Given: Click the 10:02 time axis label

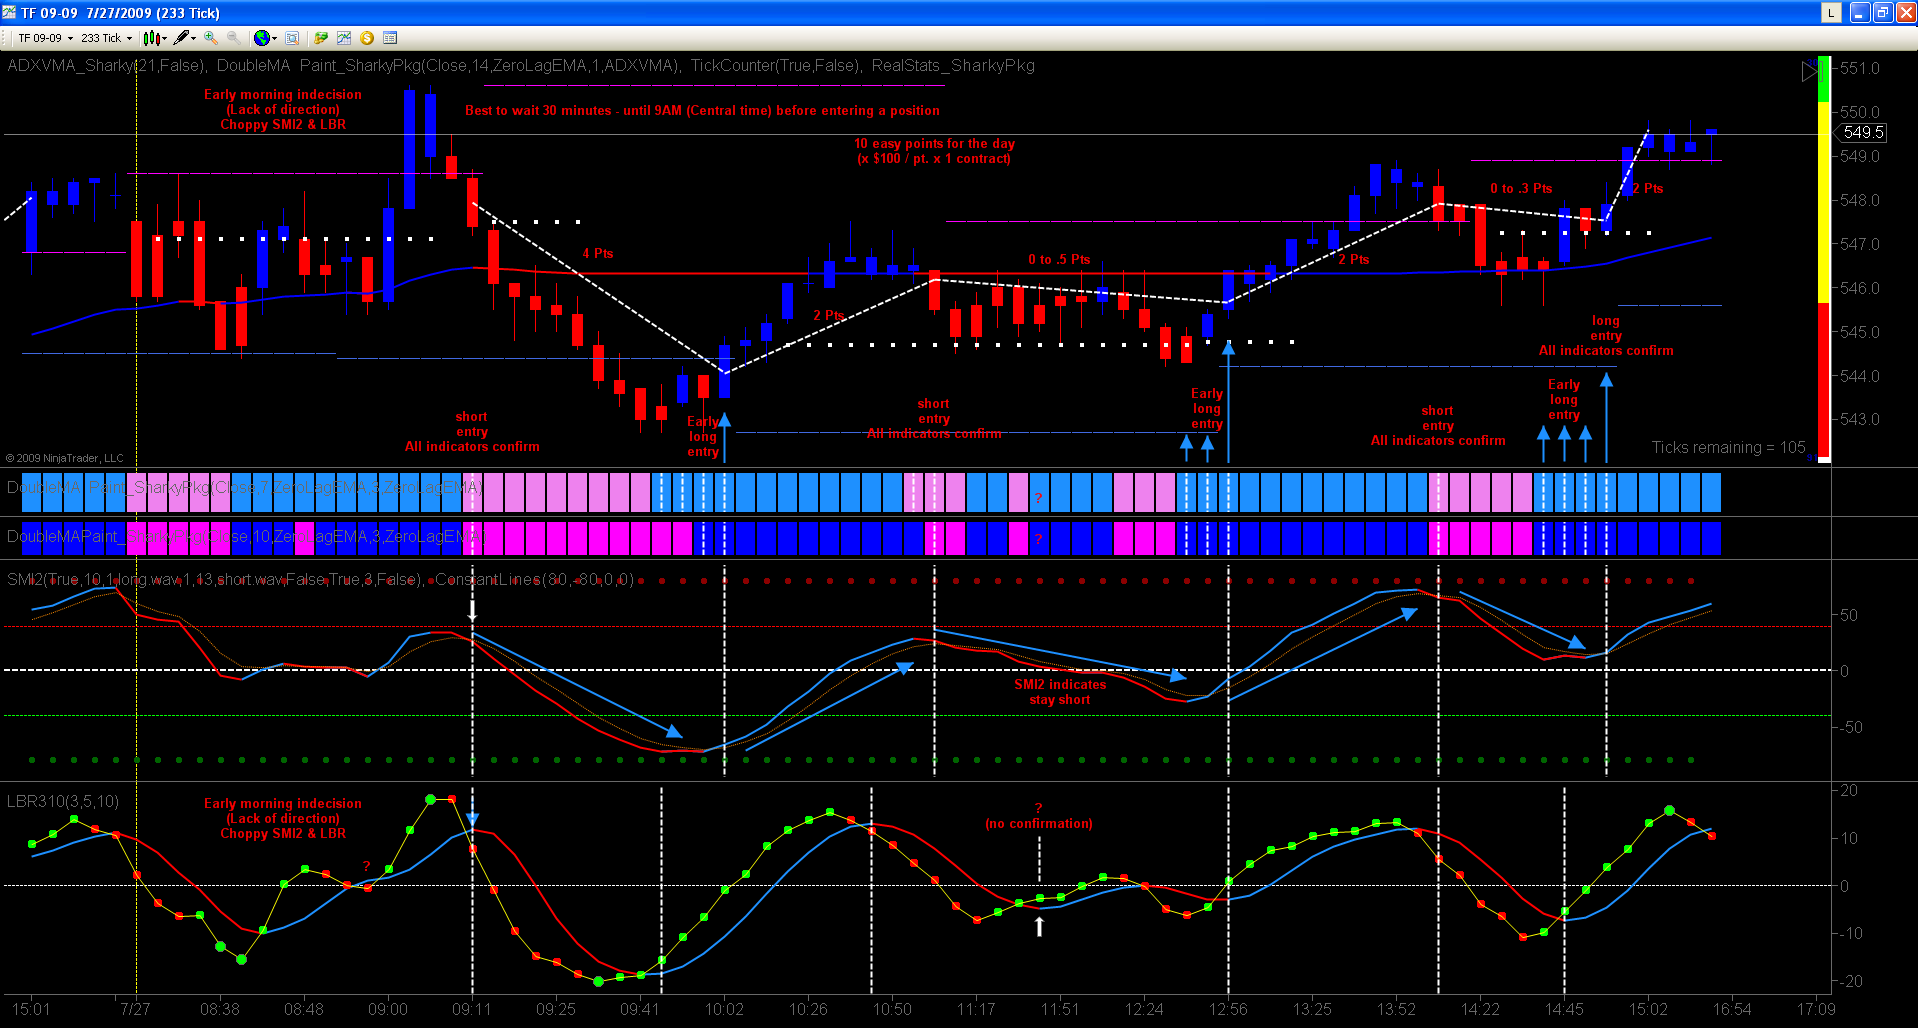Looking at the screenshot, I should coord(724,1009).
